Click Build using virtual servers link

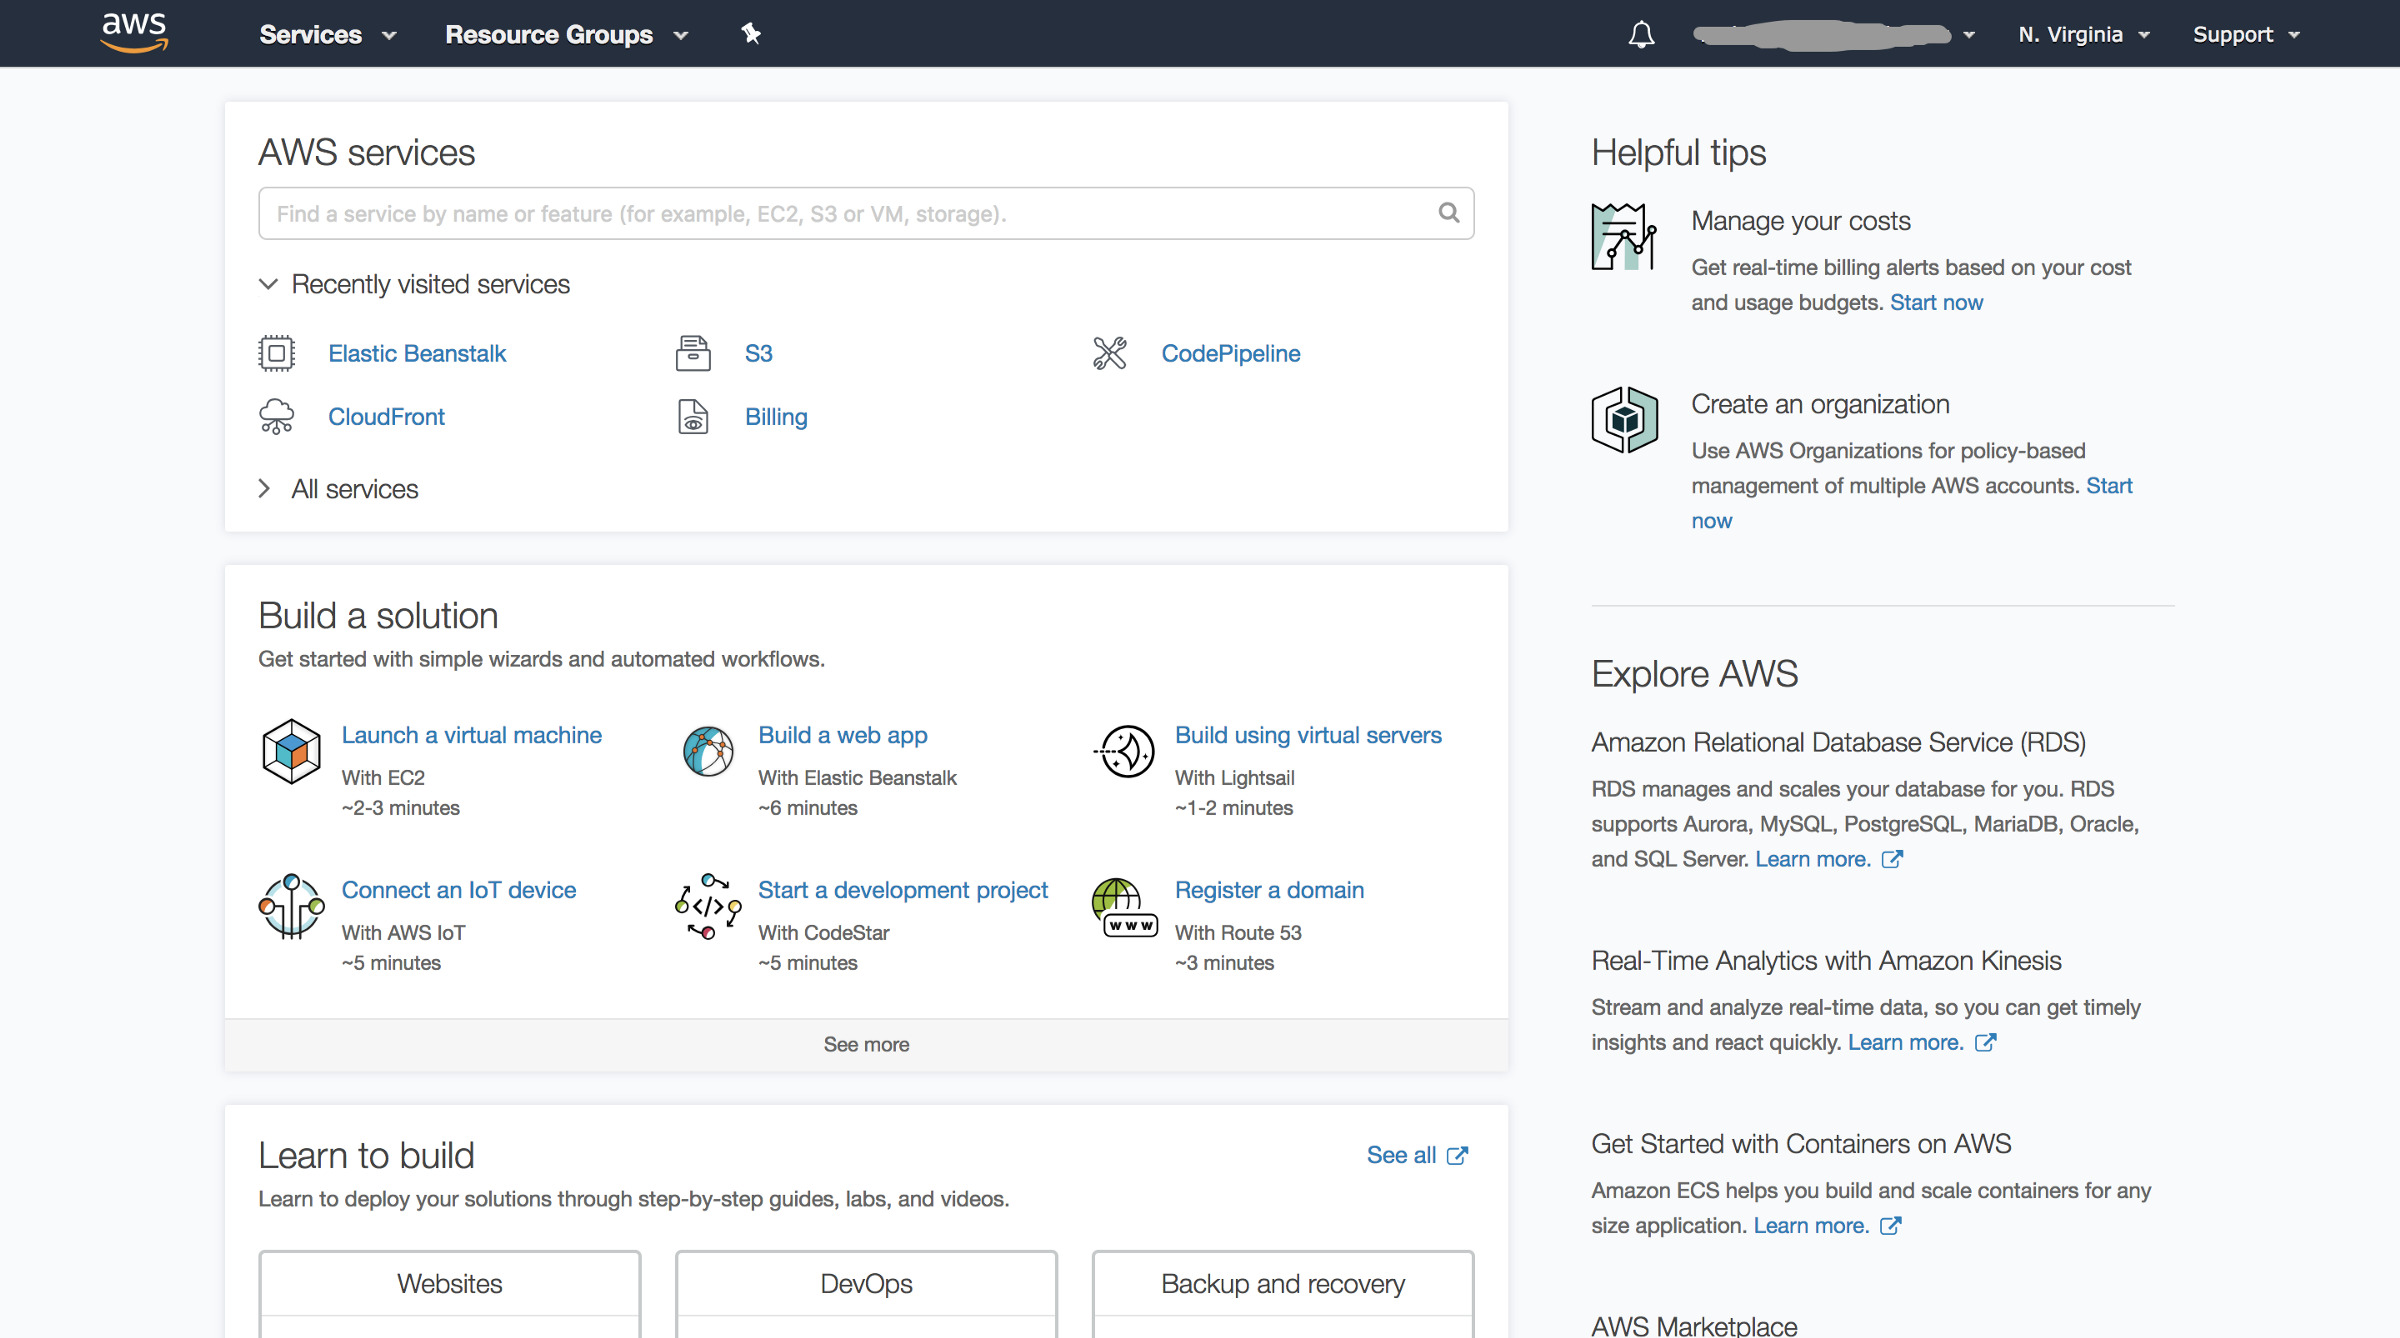[x=1308, y=735]
